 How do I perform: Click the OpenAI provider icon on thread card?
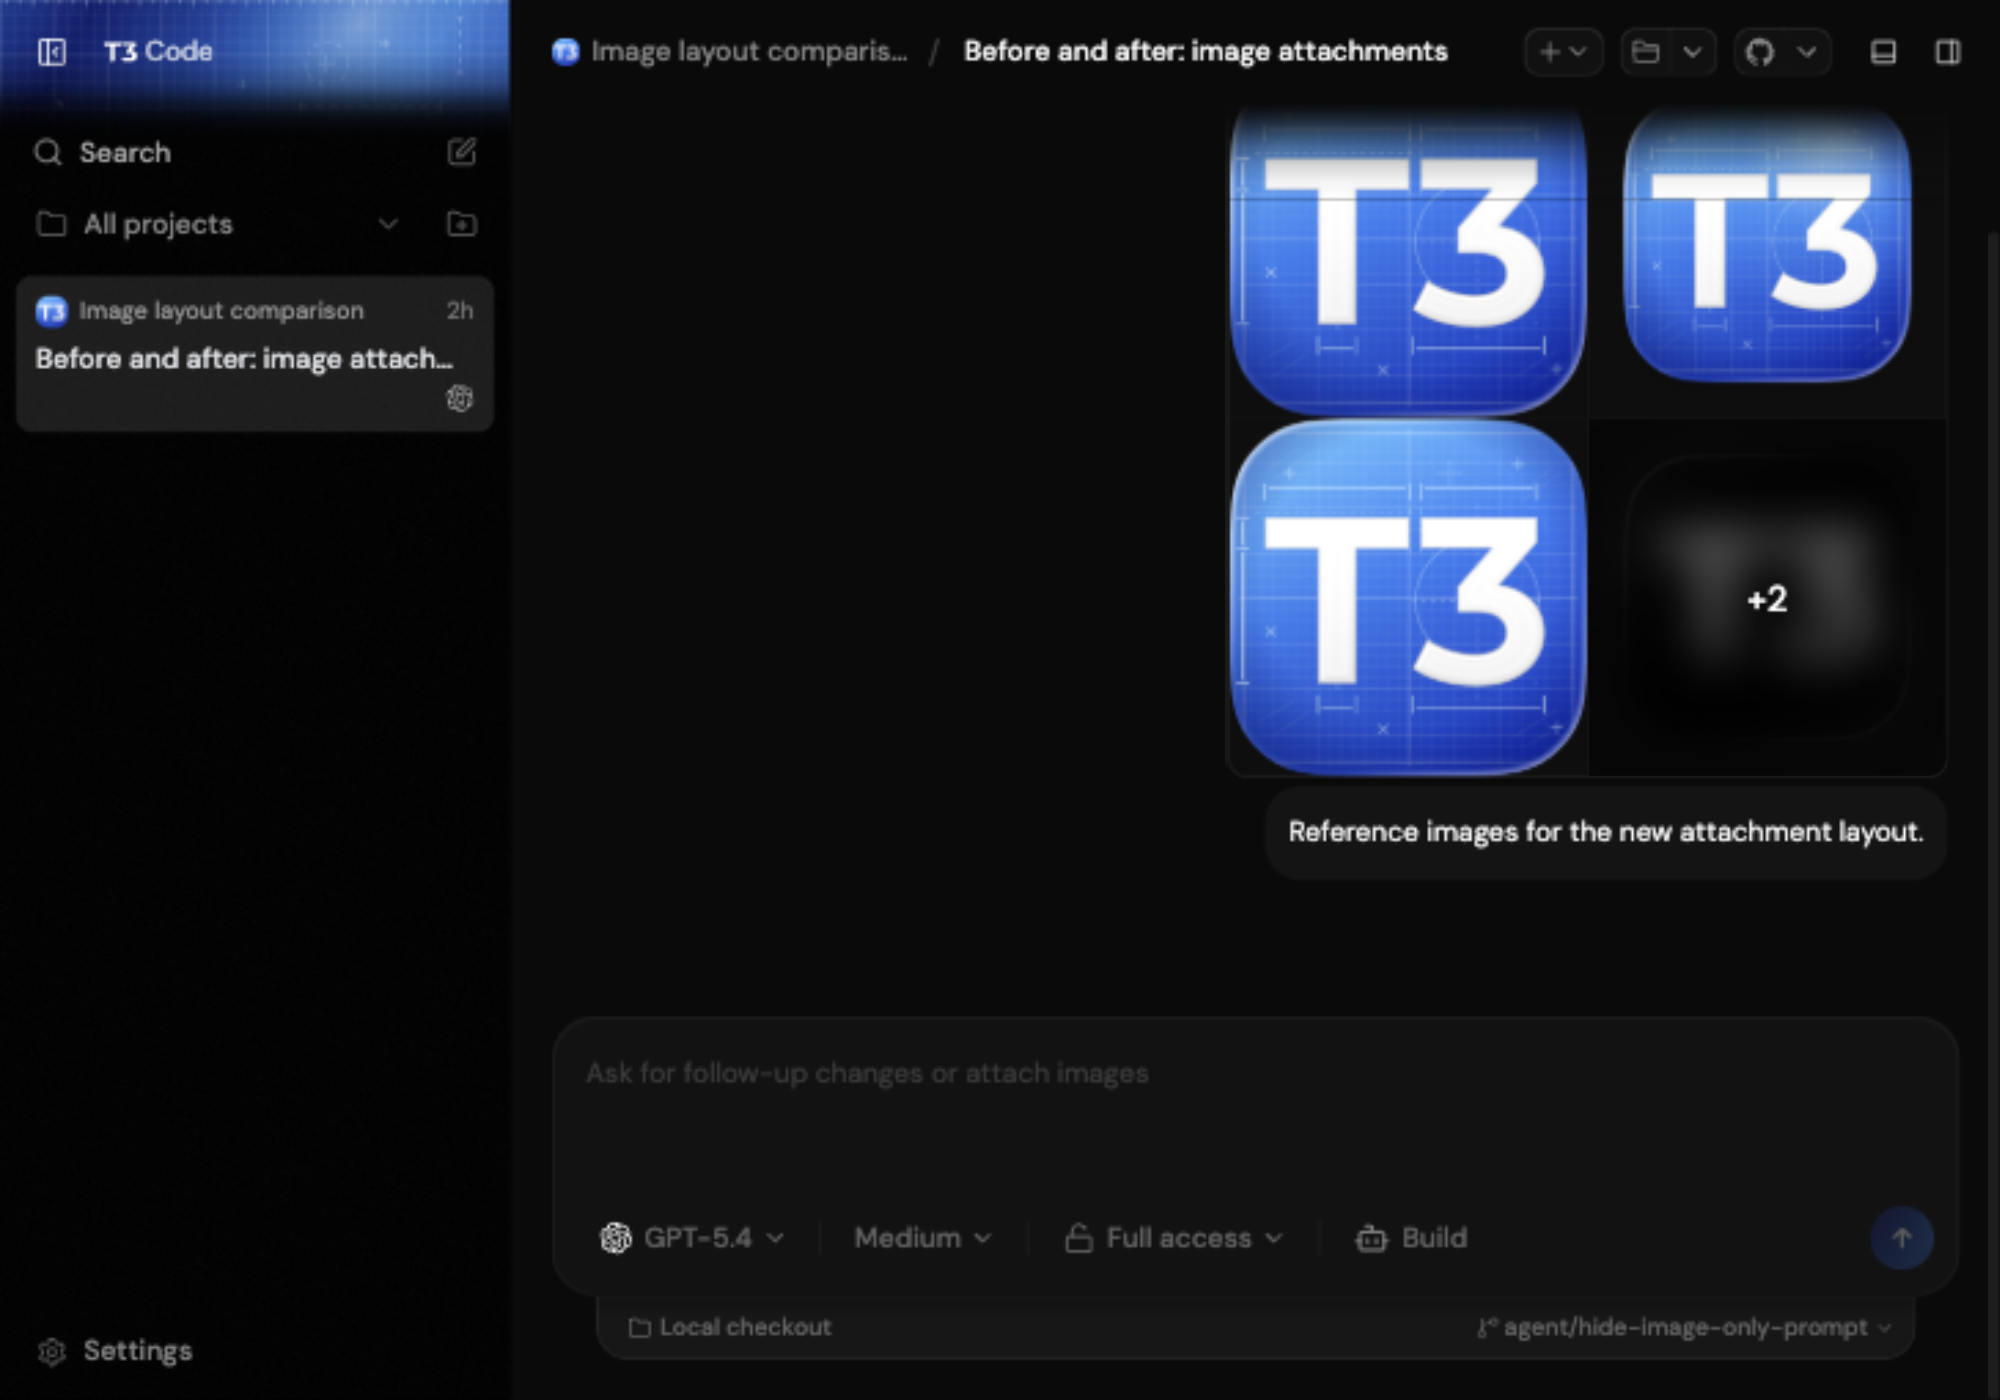(459, 398)
